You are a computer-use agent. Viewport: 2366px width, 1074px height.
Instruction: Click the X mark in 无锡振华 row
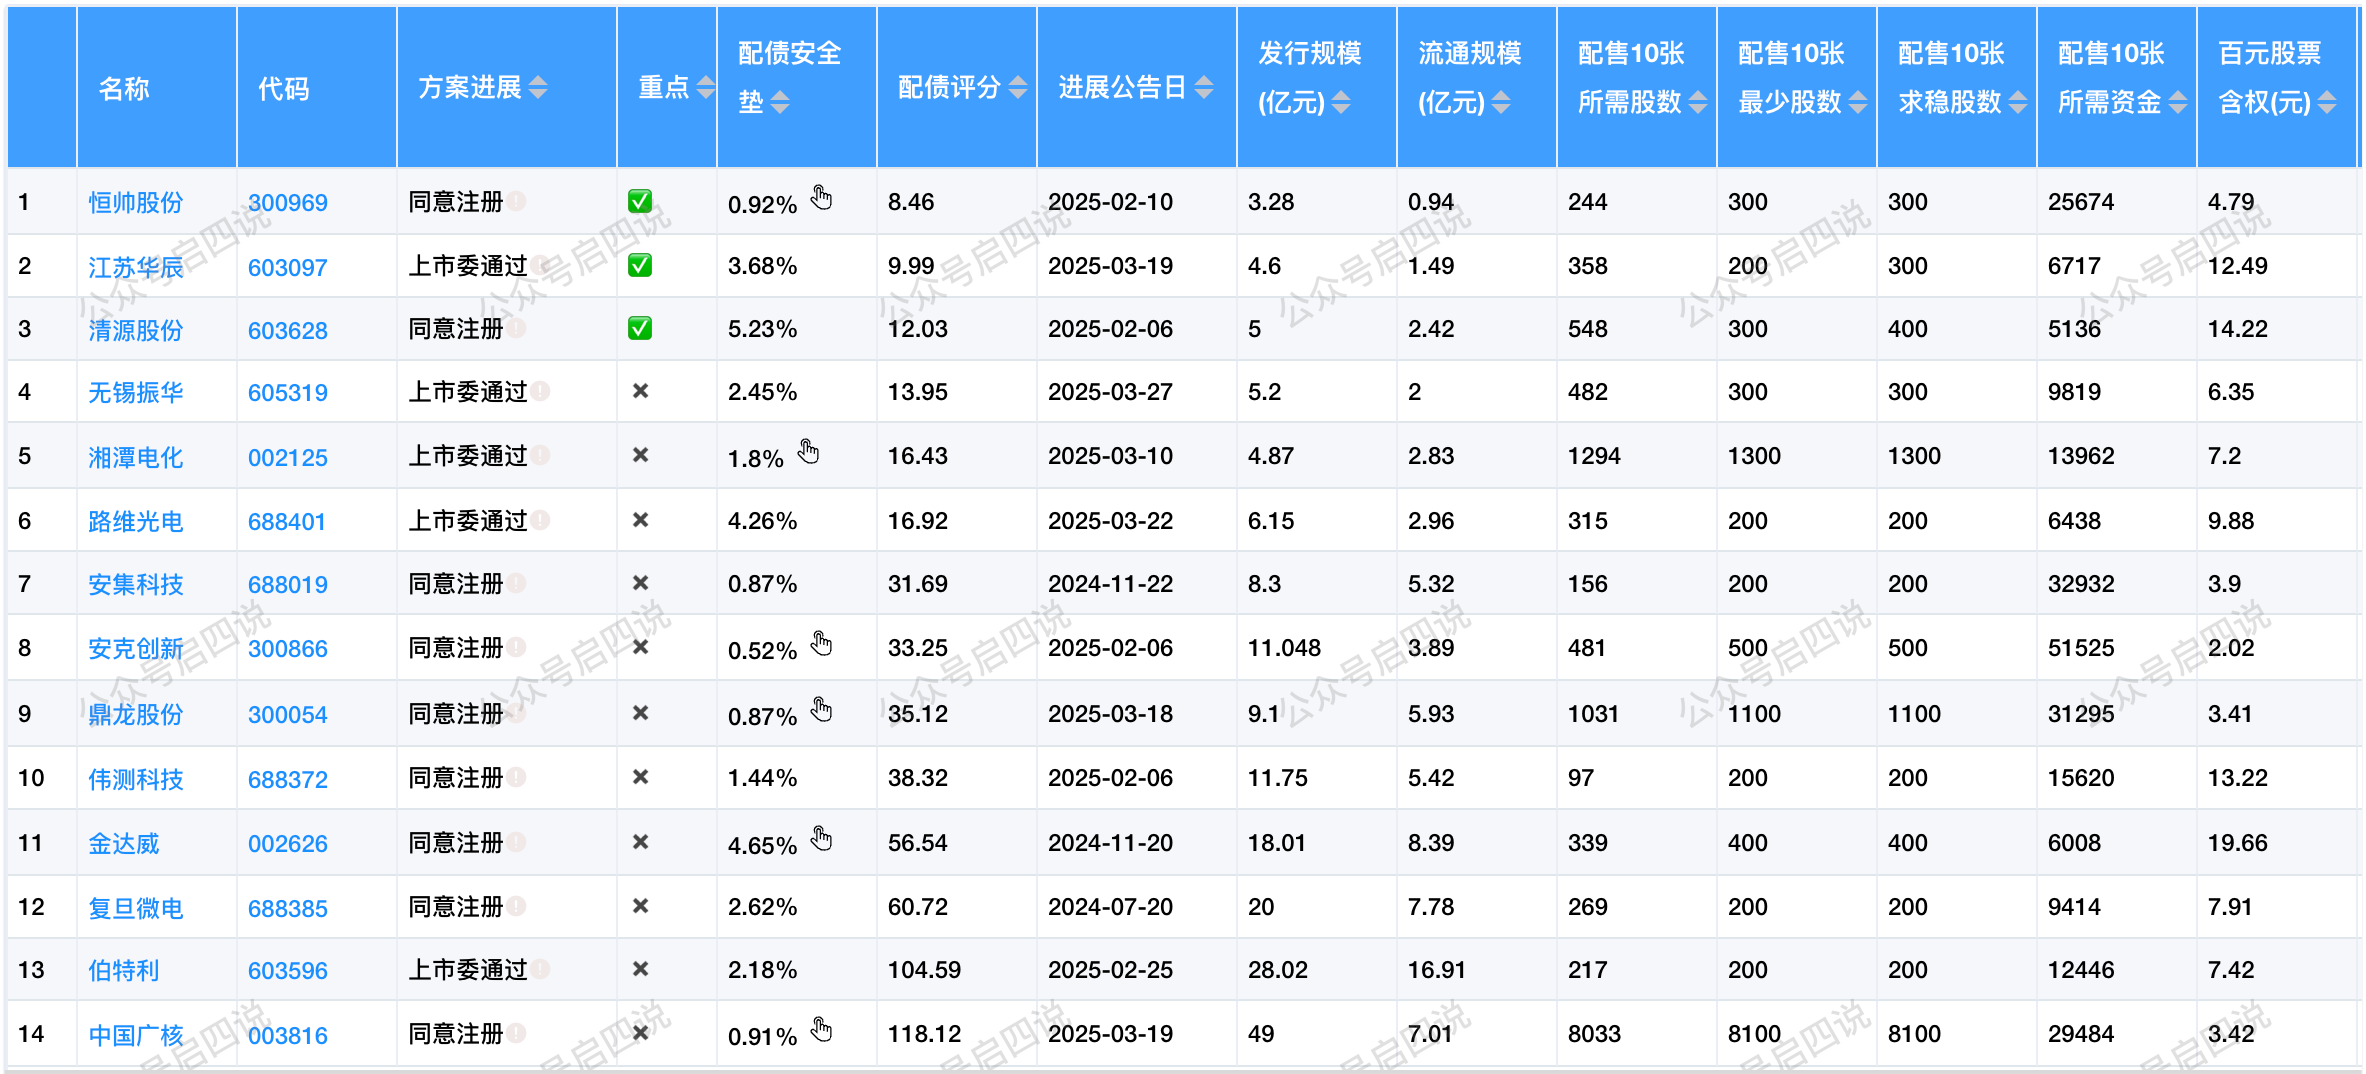click(x=640, y=391)
